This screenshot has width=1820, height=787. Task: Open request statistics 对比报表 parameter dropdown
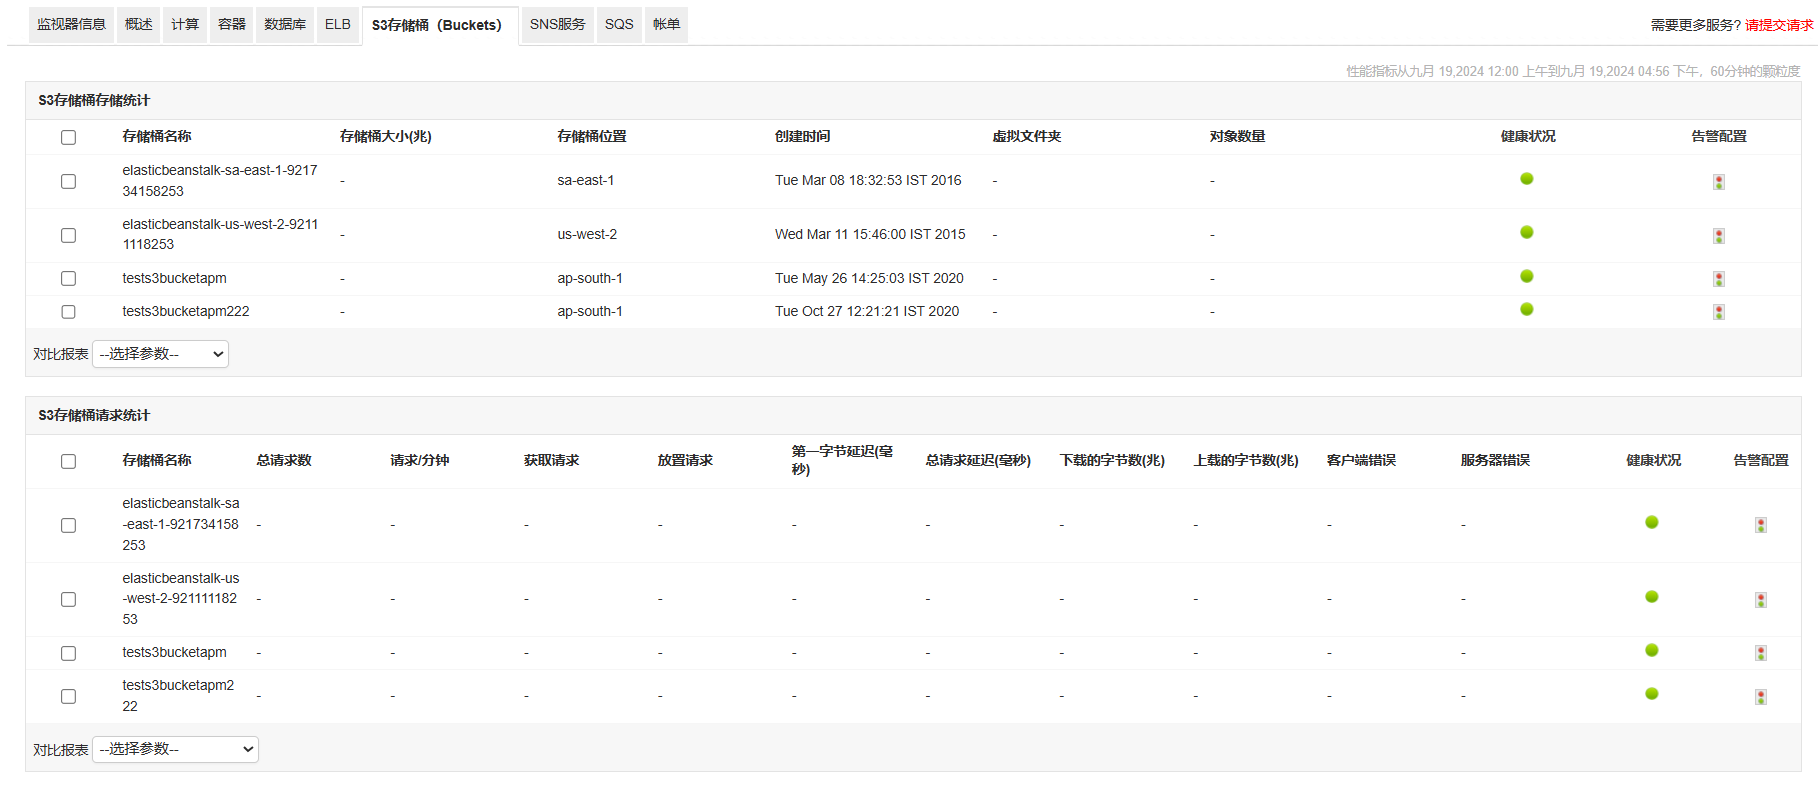pos(175,749)
